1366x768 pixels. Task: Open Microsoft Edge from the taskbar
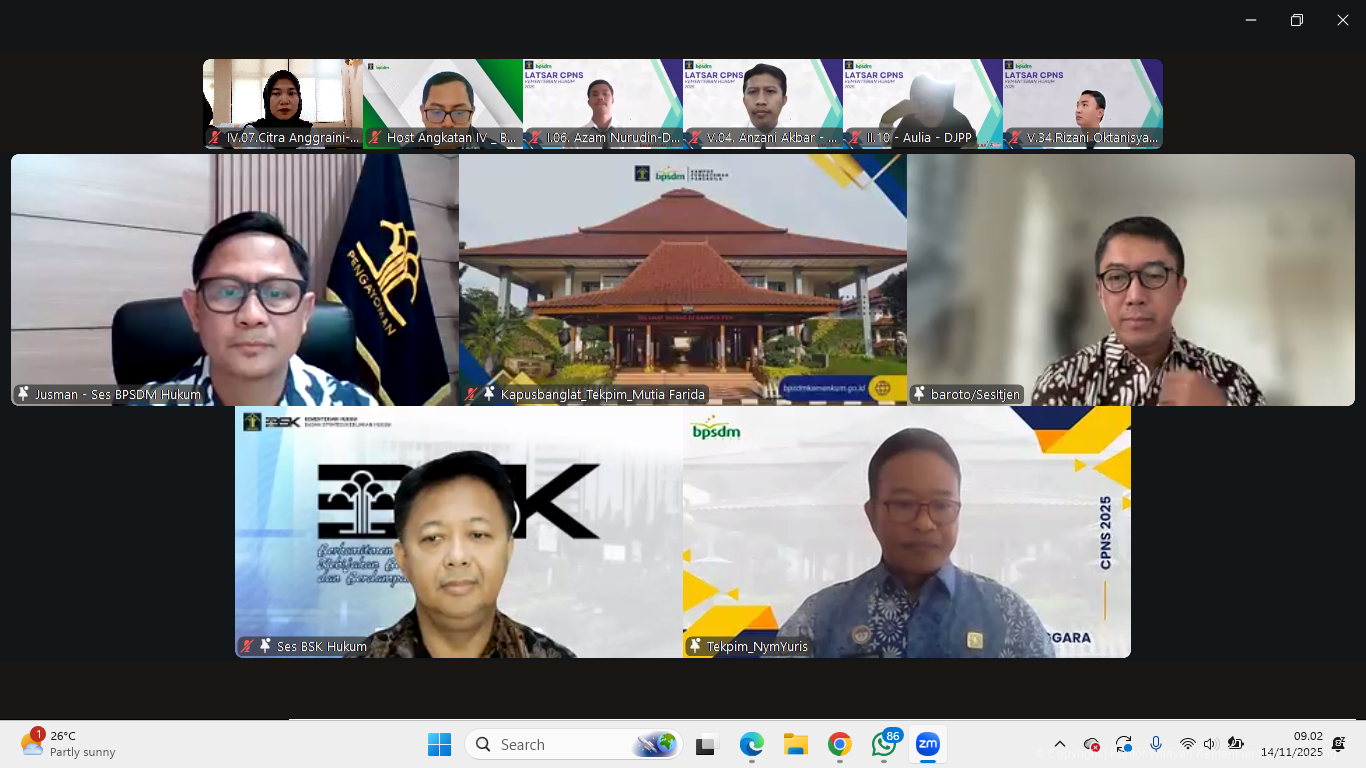(752, 744)
